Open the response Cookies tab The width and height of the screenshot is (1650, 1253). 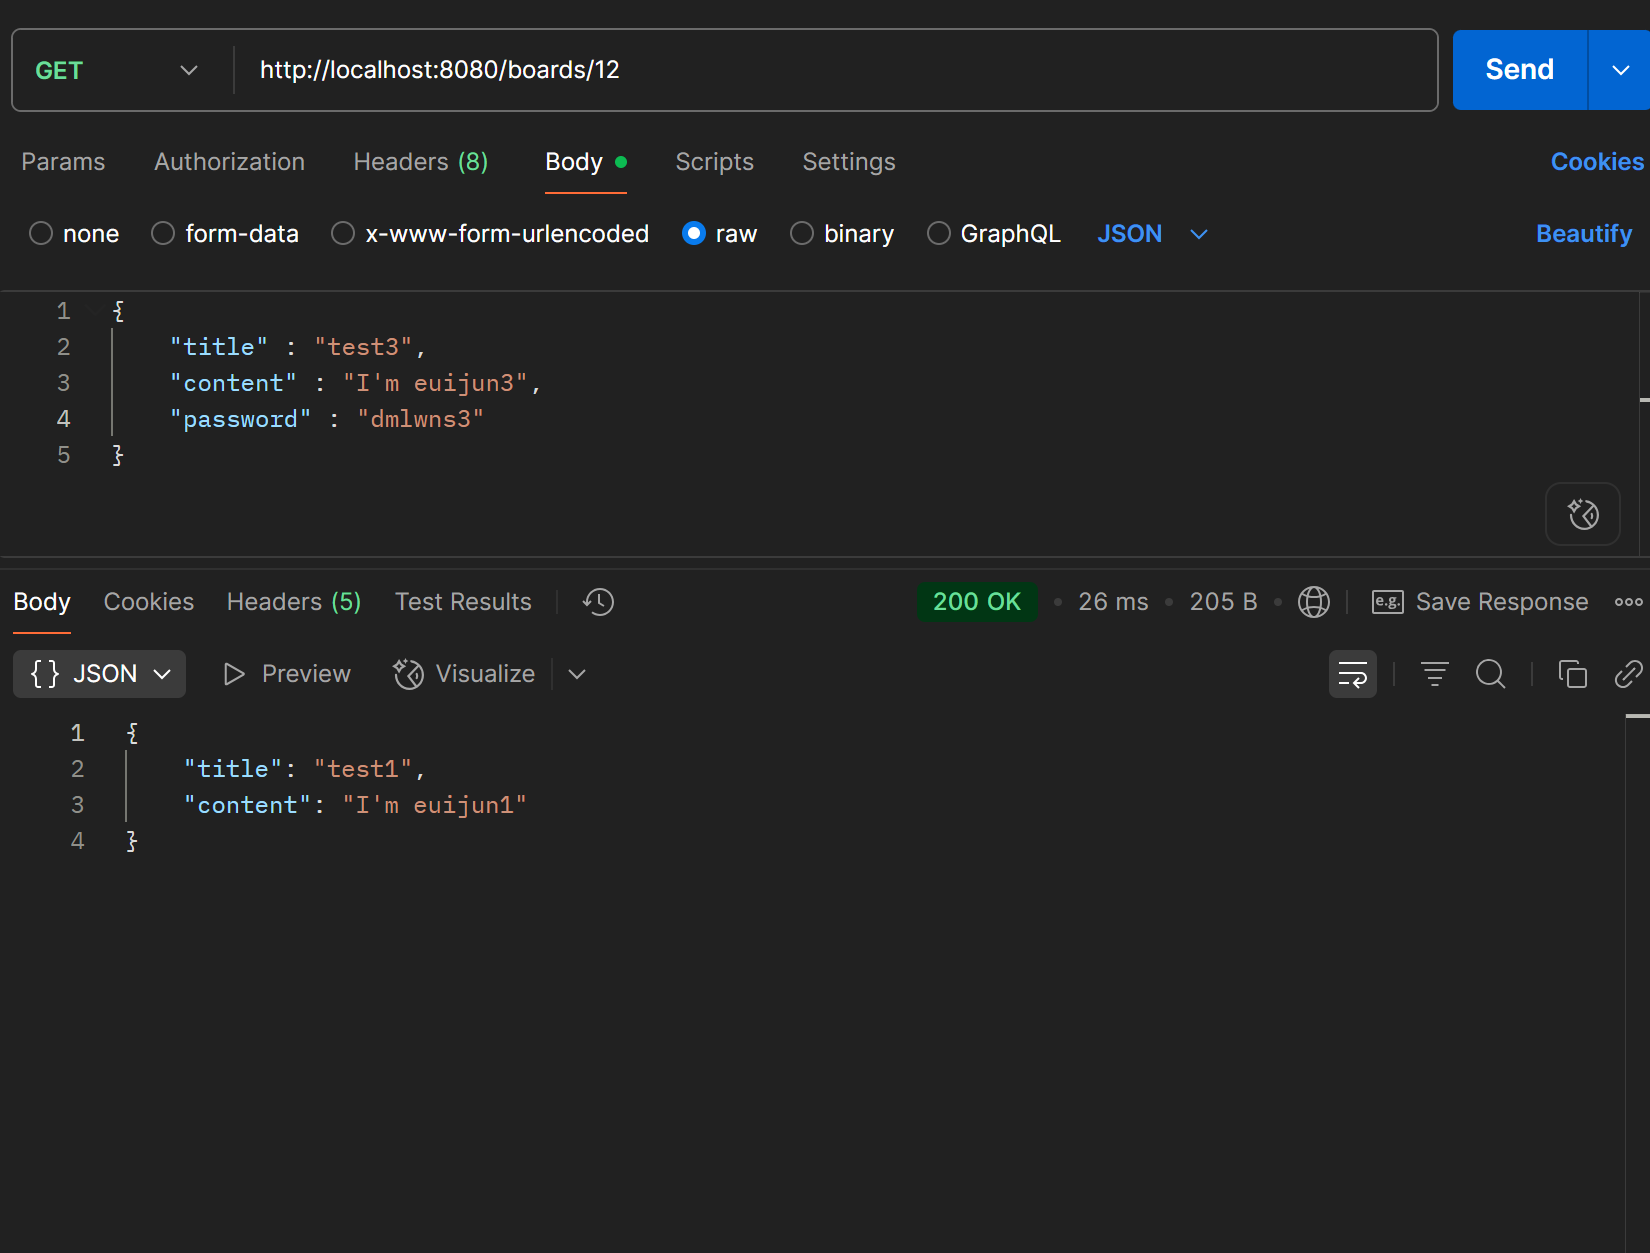point(149,602)
